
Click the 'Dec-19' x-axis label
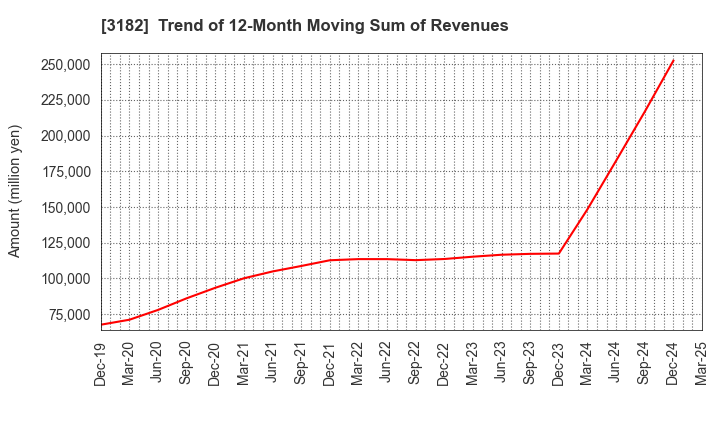[x=100, y=364]
